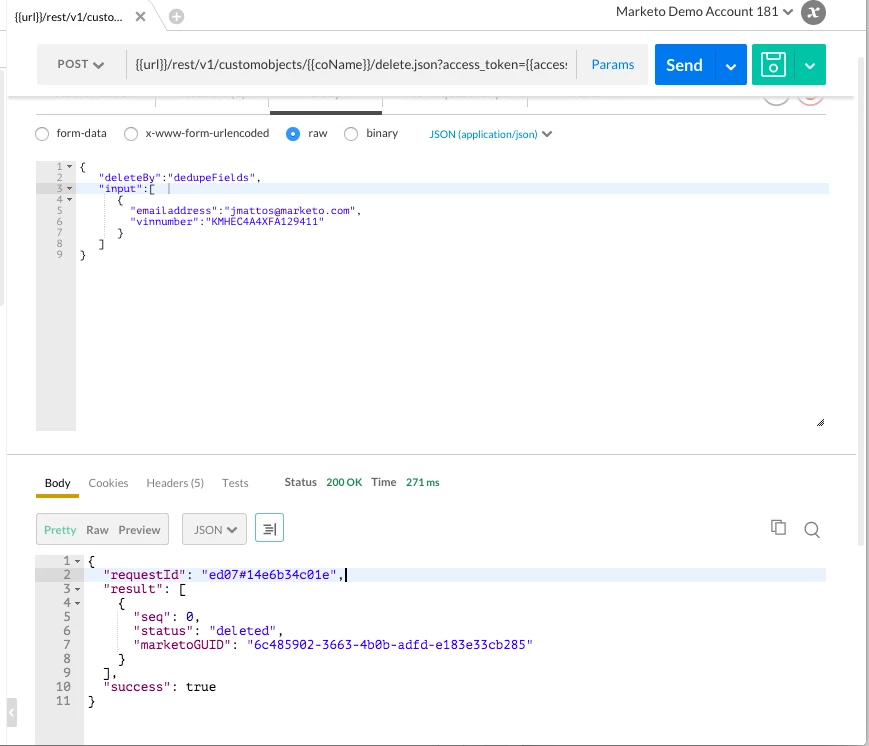Open the POST method dropdown
Screen dimensions: 869x746
click(x=81, y=64)
